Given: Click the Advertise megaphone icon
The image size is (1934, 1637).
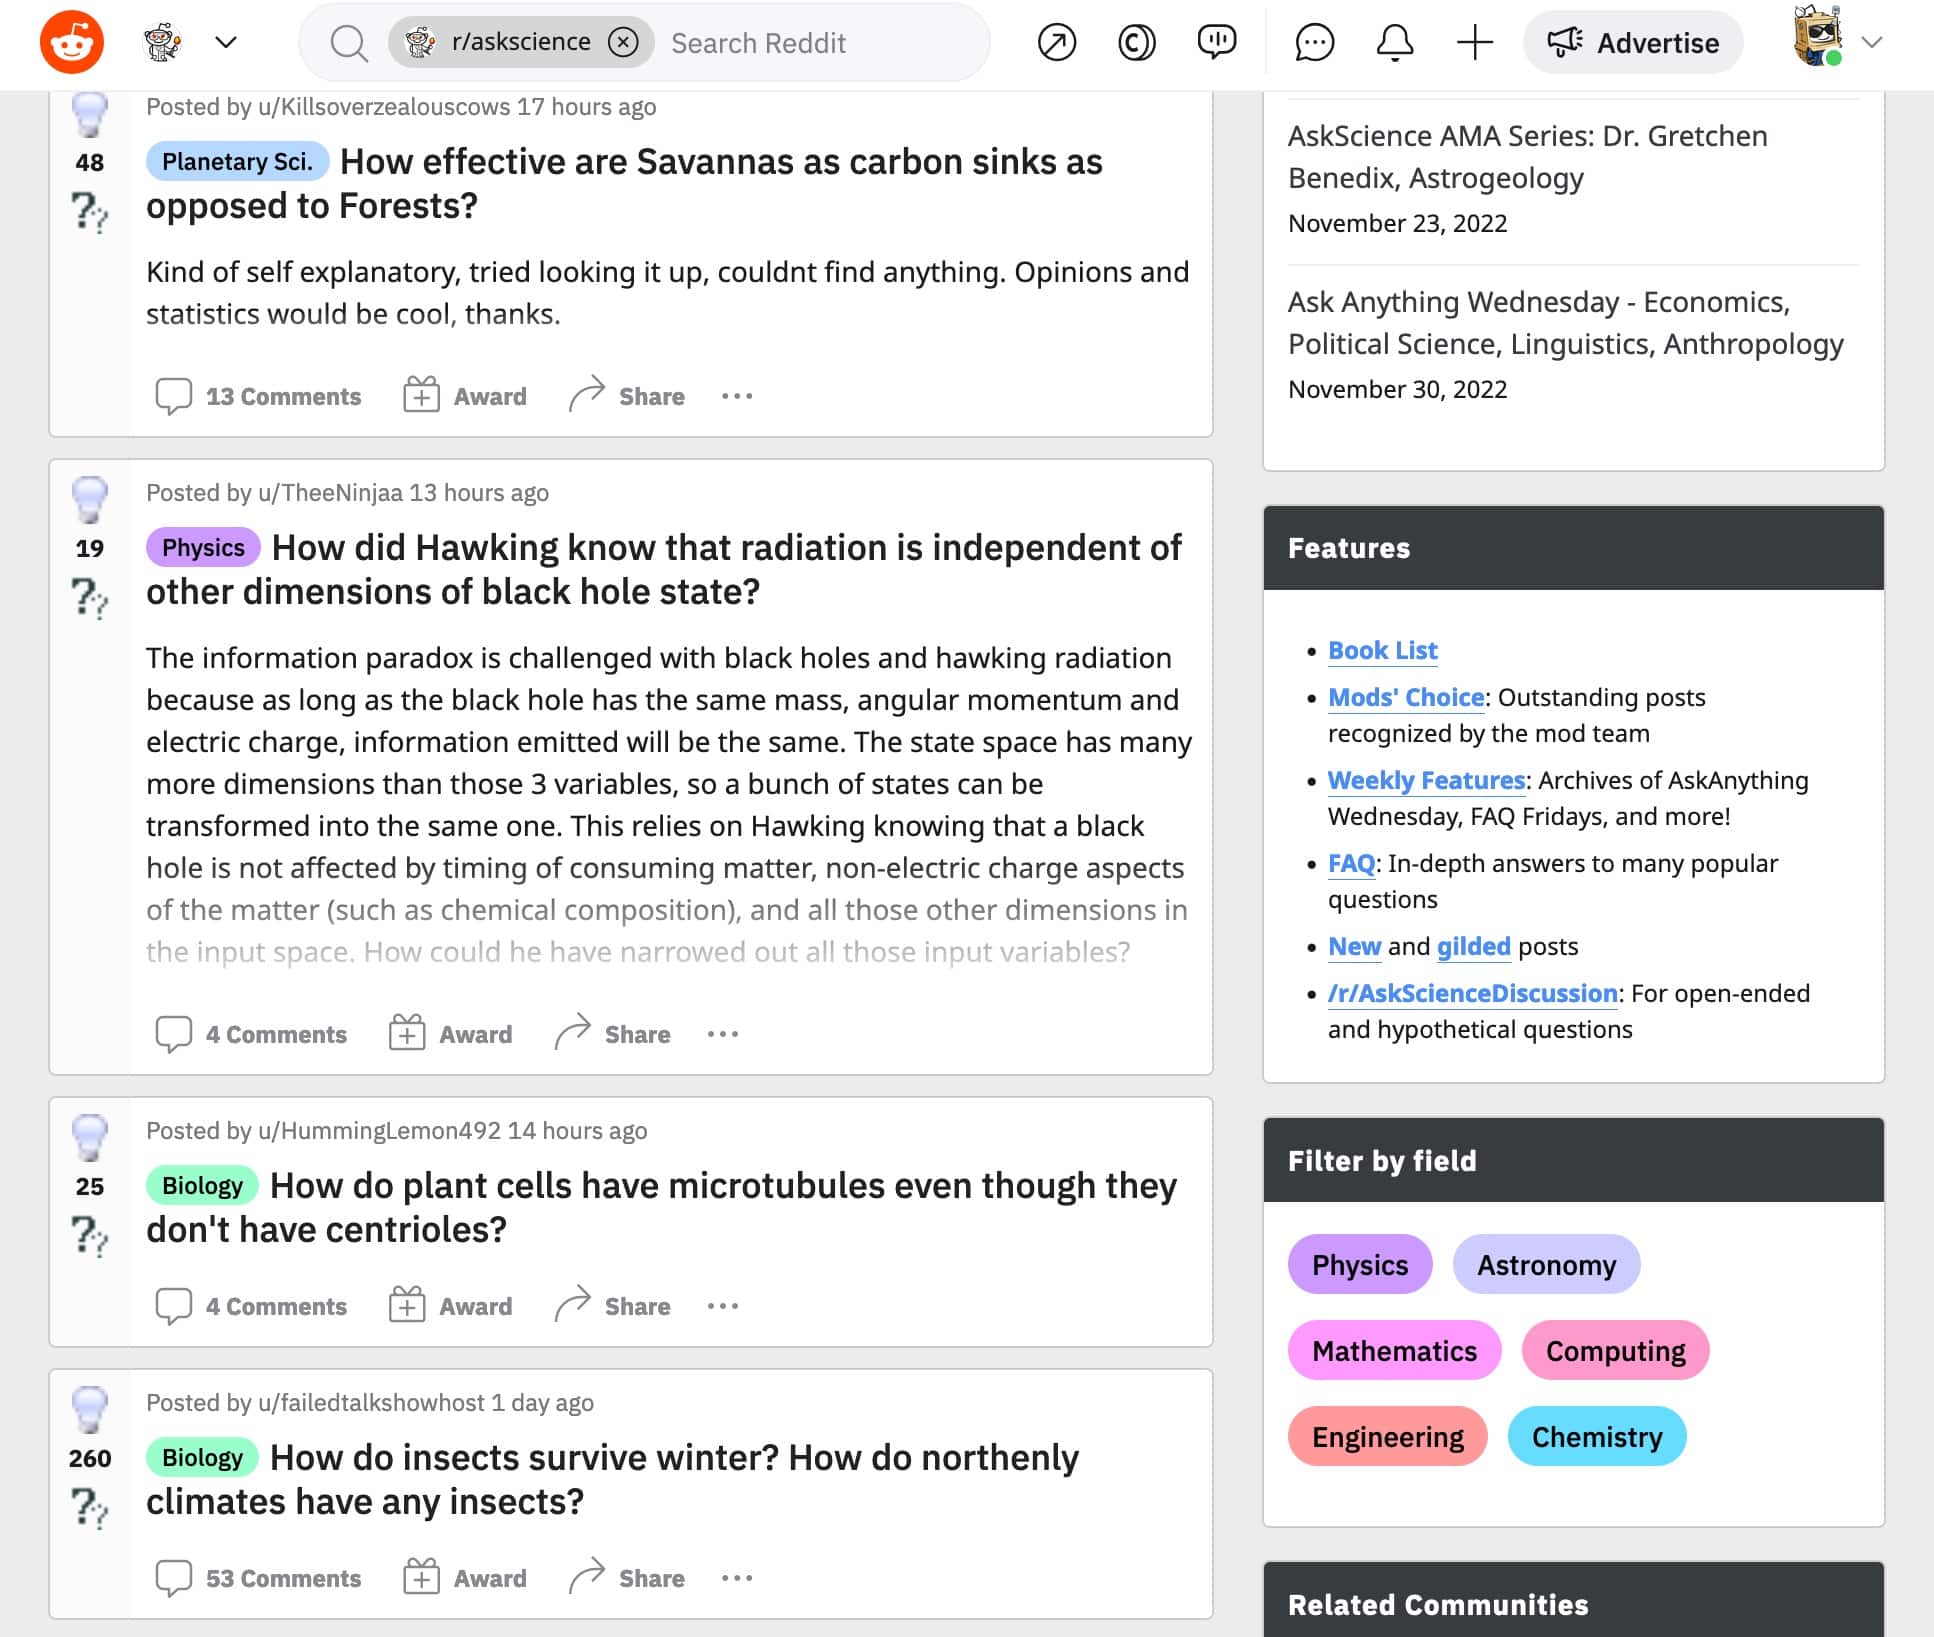Looking at the screenshot, I should click(x=1562, y=44).
